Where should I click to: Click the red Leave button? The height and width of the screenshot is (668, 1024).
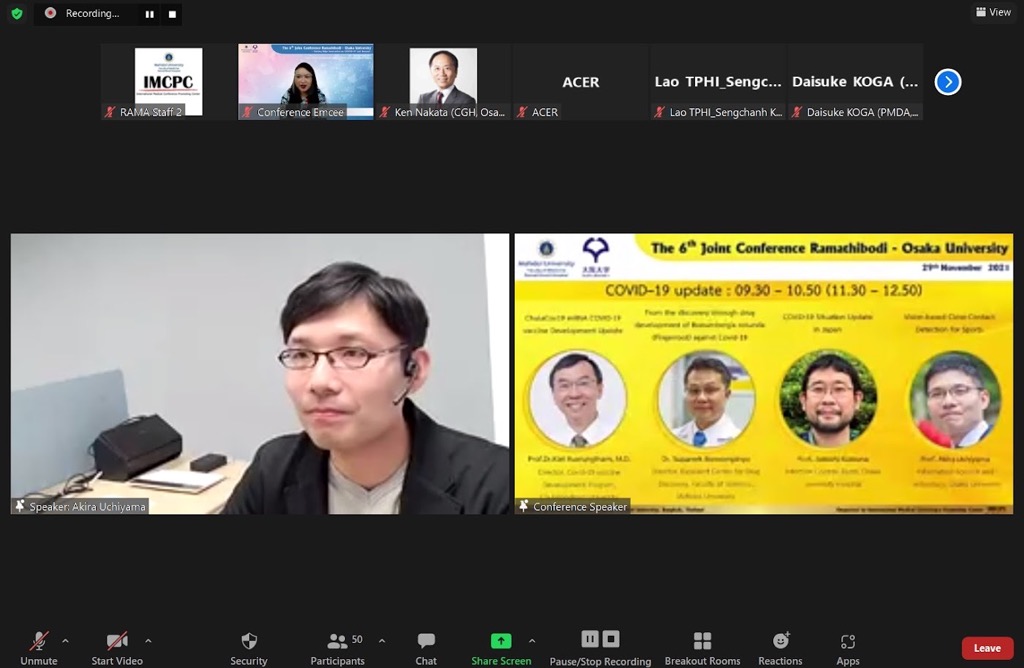click(987, 648)
